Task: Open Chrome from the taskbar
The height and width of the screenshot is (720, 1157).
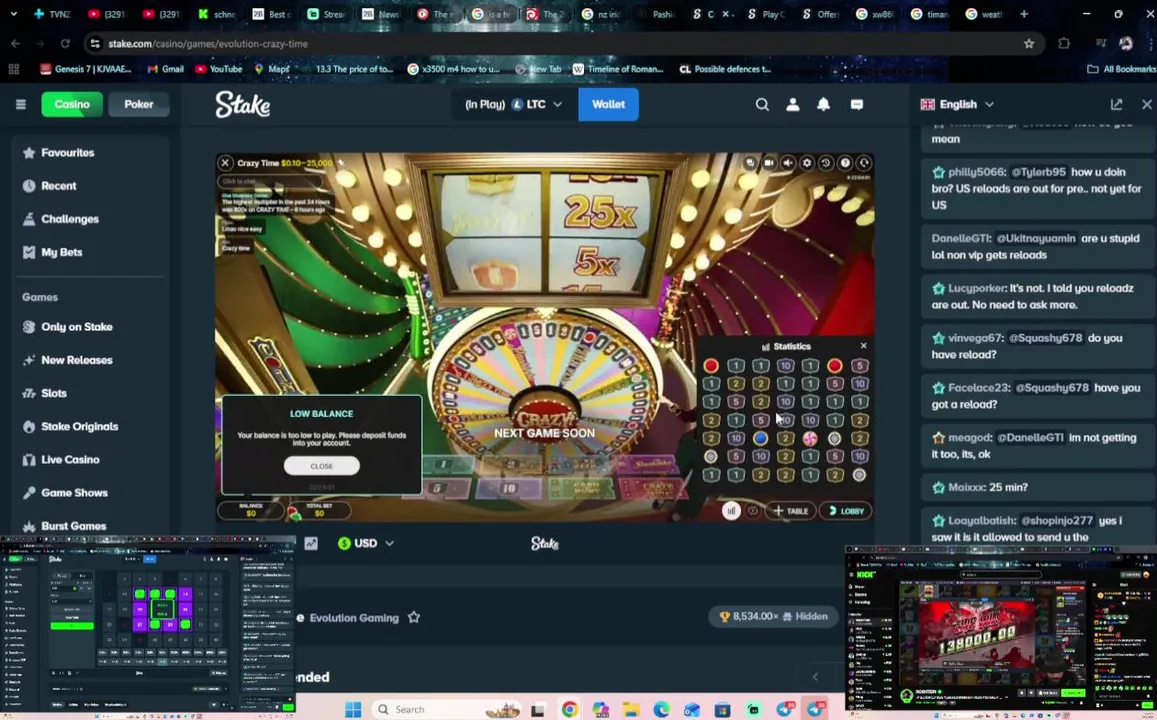Action: (569, 710)
